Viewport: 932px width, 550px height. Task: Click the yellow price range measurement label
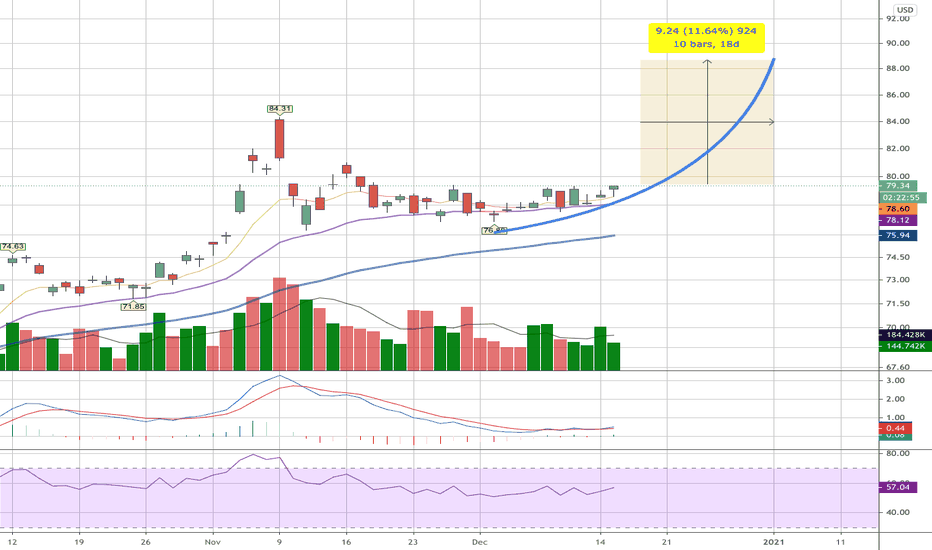coord(706,37)
